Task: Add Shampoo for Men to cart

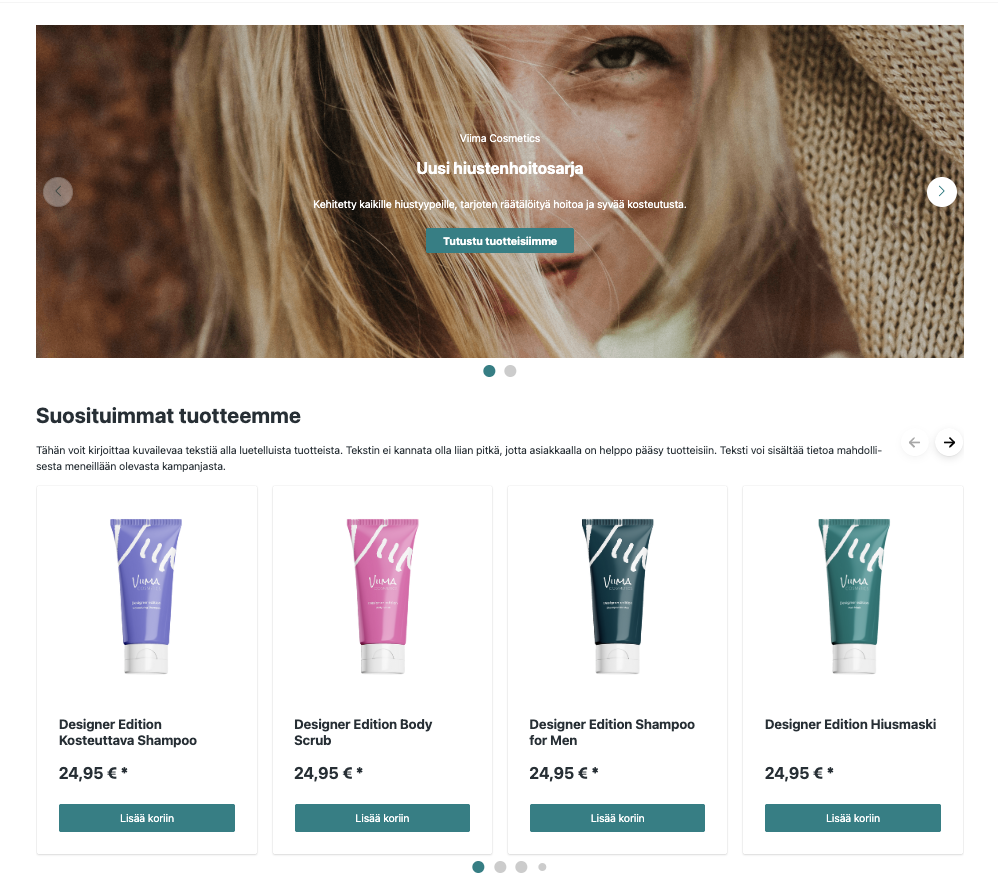Action: [617, 818]
